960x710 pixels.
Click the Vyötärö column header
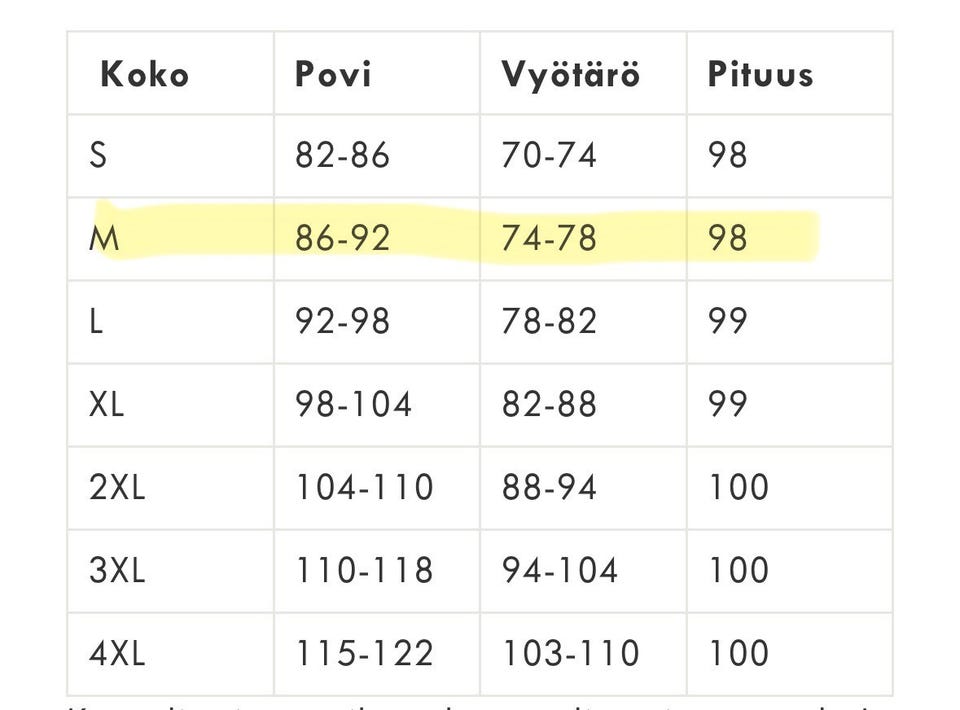(570, 74)
